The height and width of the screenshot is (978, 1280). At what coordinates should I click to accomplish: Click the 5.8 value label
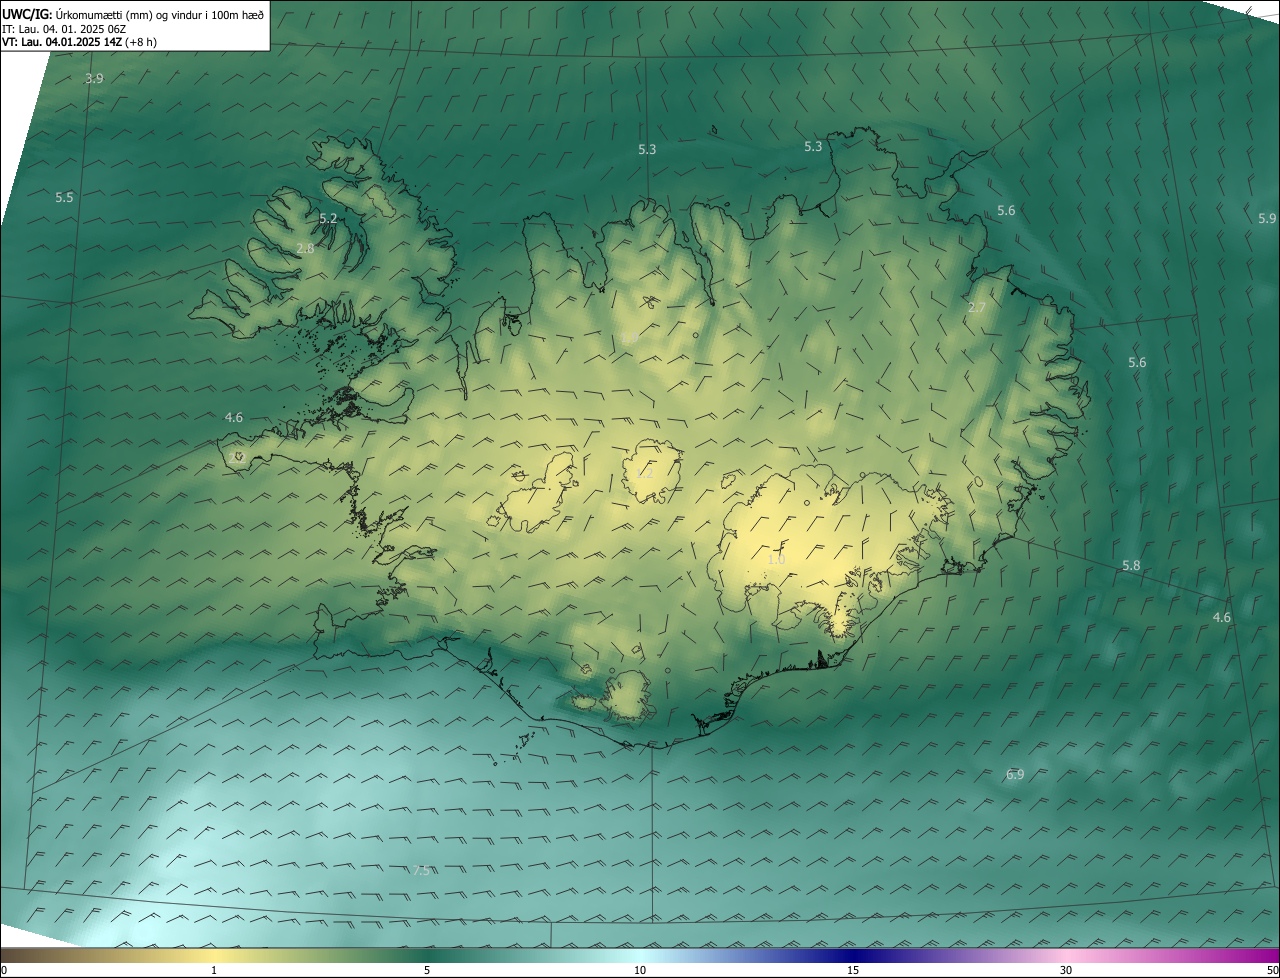tap(1131, 565)
